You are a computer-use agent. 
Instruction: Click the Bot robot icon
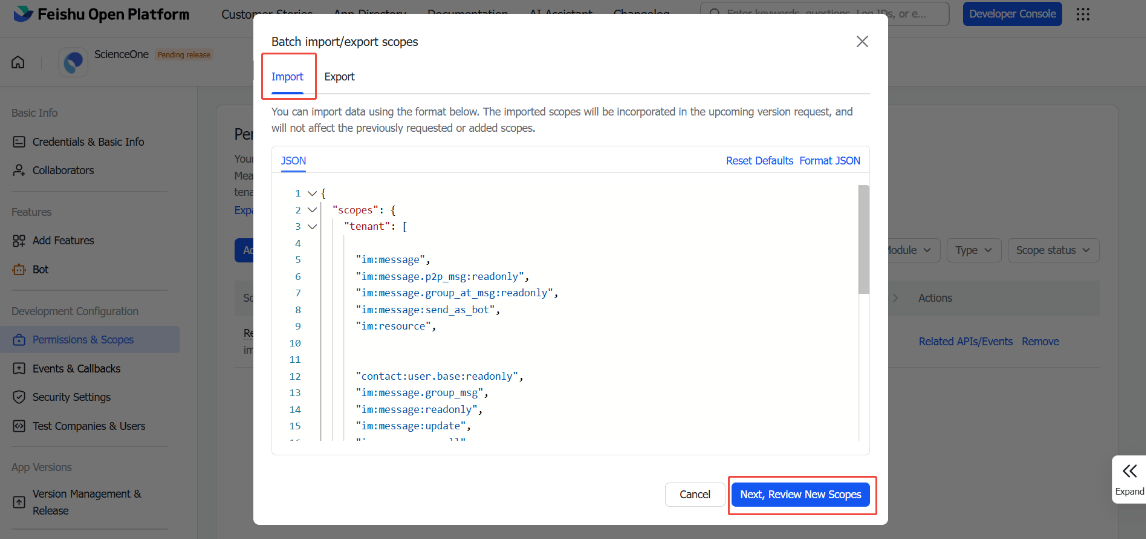click(19, 269)
